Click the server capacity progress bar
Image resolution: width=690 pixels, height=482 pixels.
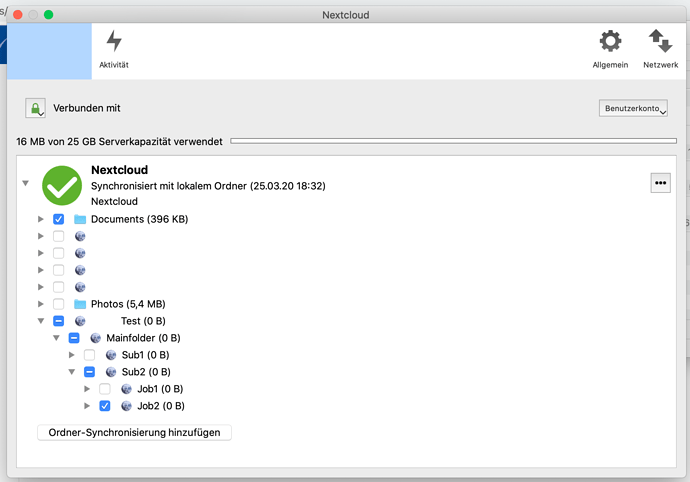[453, 141]
